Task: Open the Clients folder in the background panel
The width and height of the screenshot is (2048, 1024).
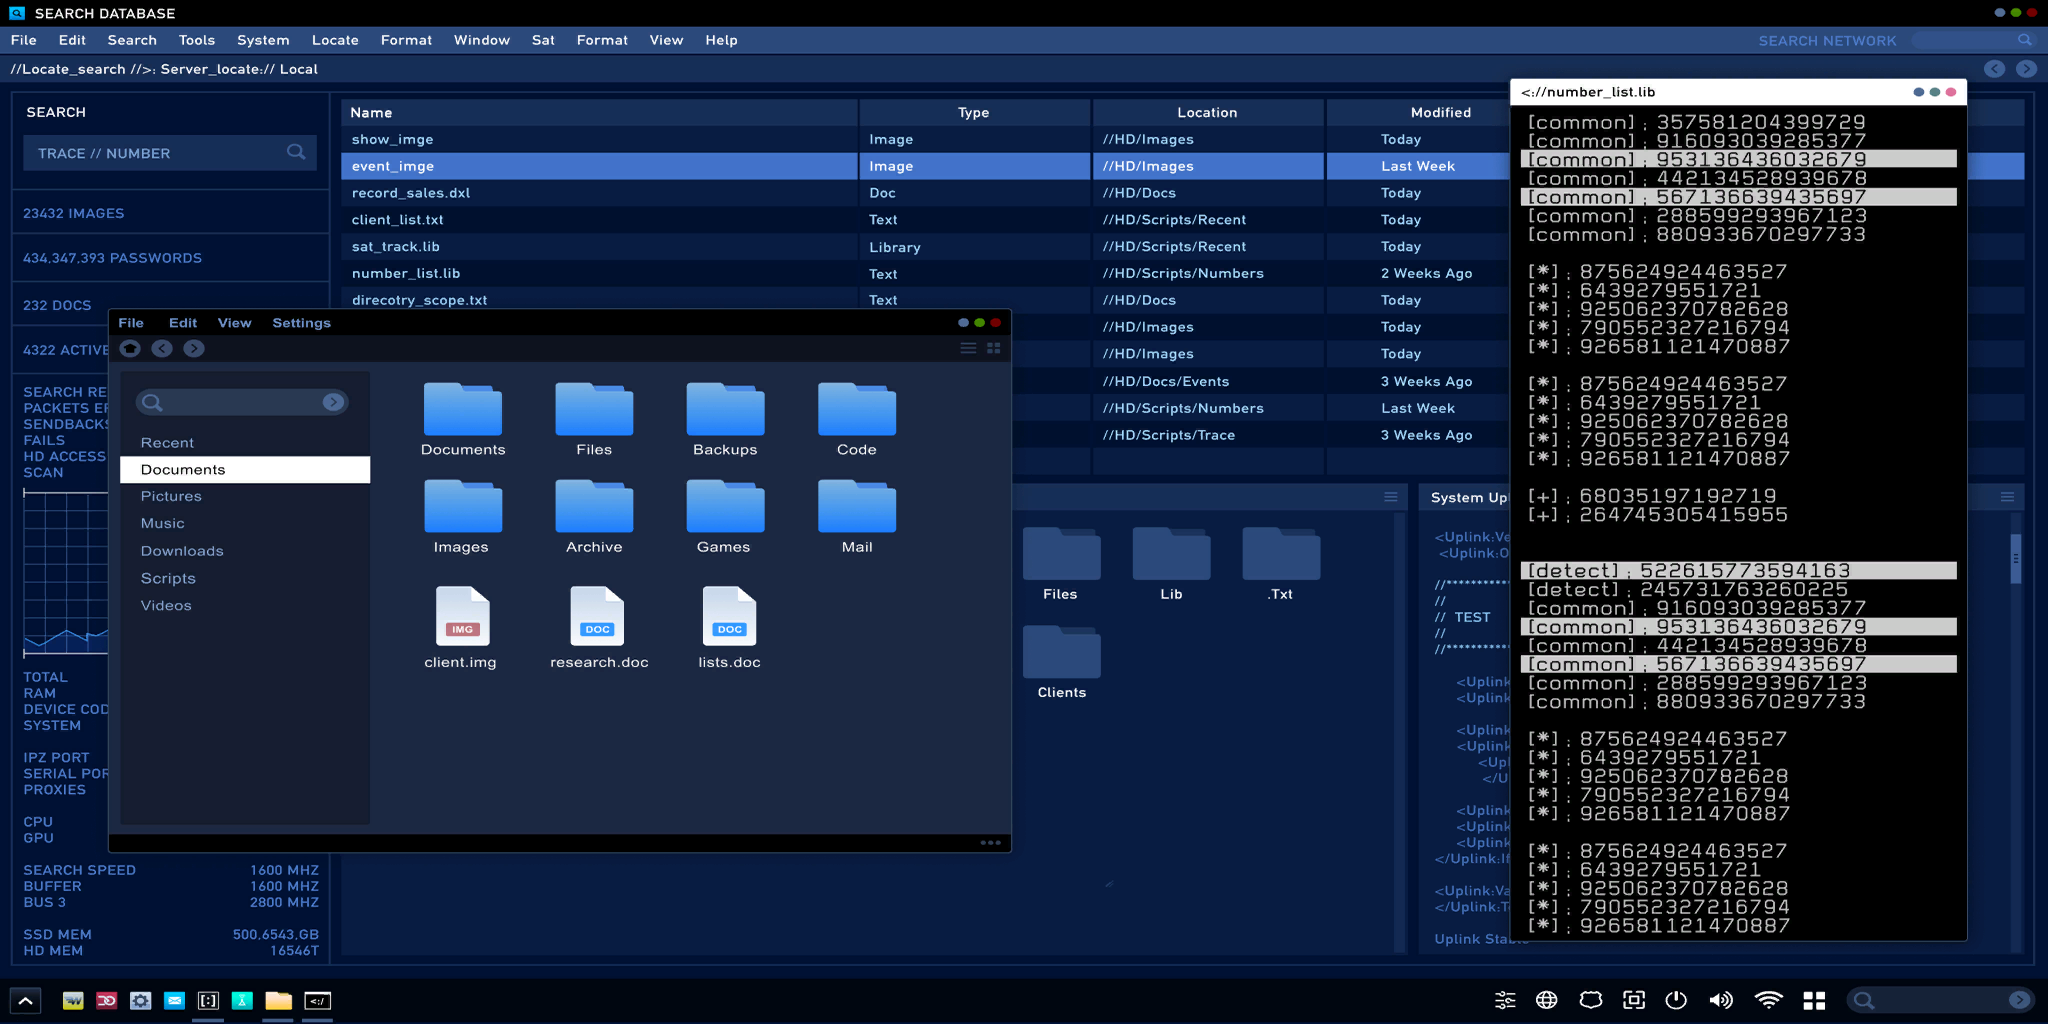Action: point(1061,662)
